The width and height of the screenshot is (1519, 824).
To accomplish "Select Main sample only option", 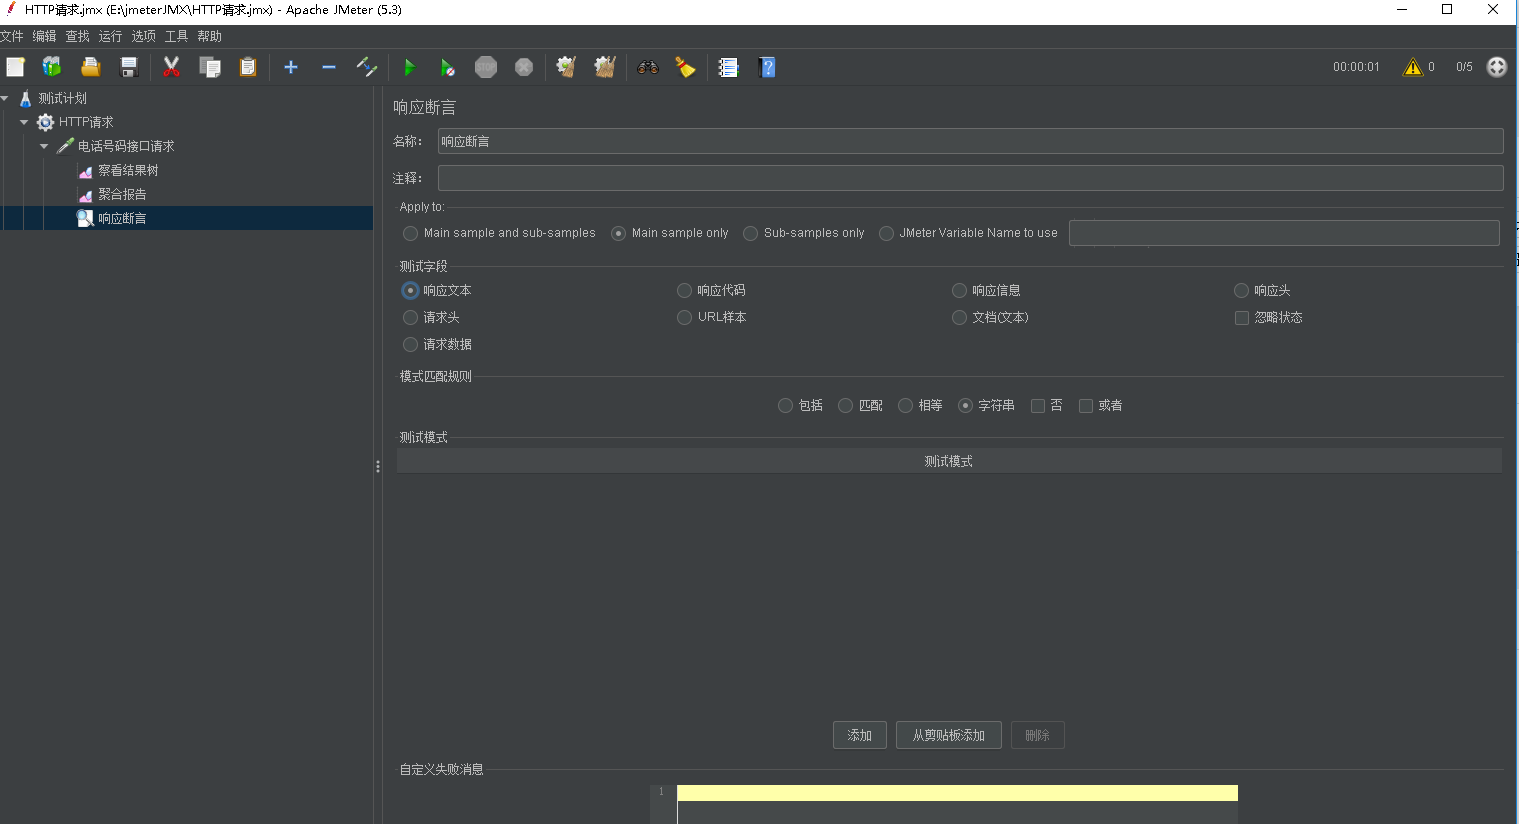I will click(670, 233).
